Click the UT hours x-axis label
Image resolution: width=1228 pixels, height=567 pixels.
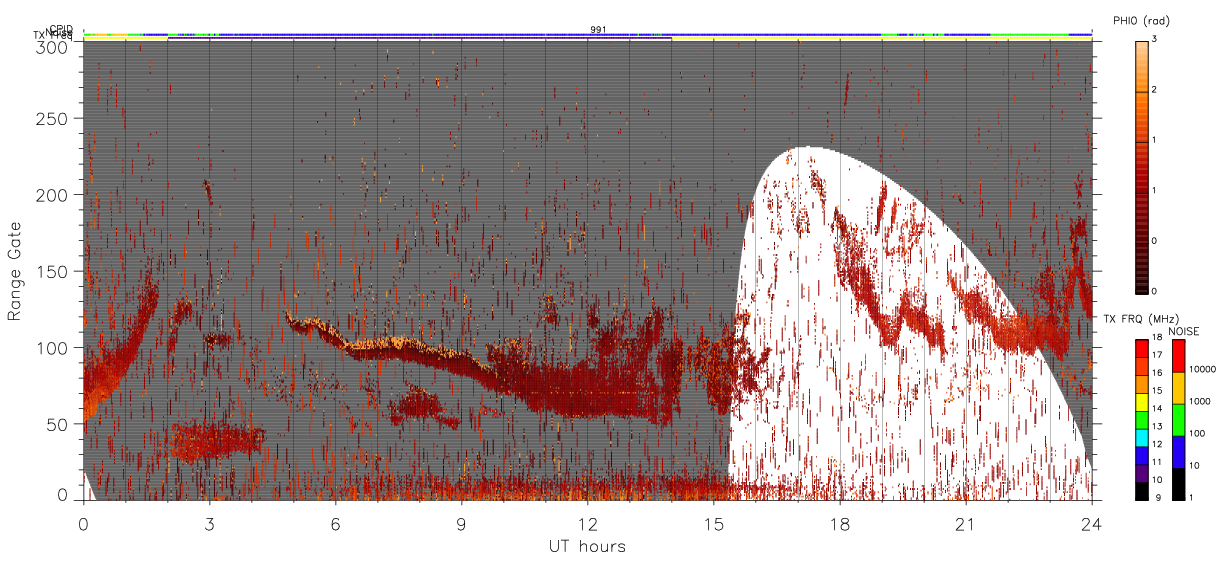pos(587,547)
